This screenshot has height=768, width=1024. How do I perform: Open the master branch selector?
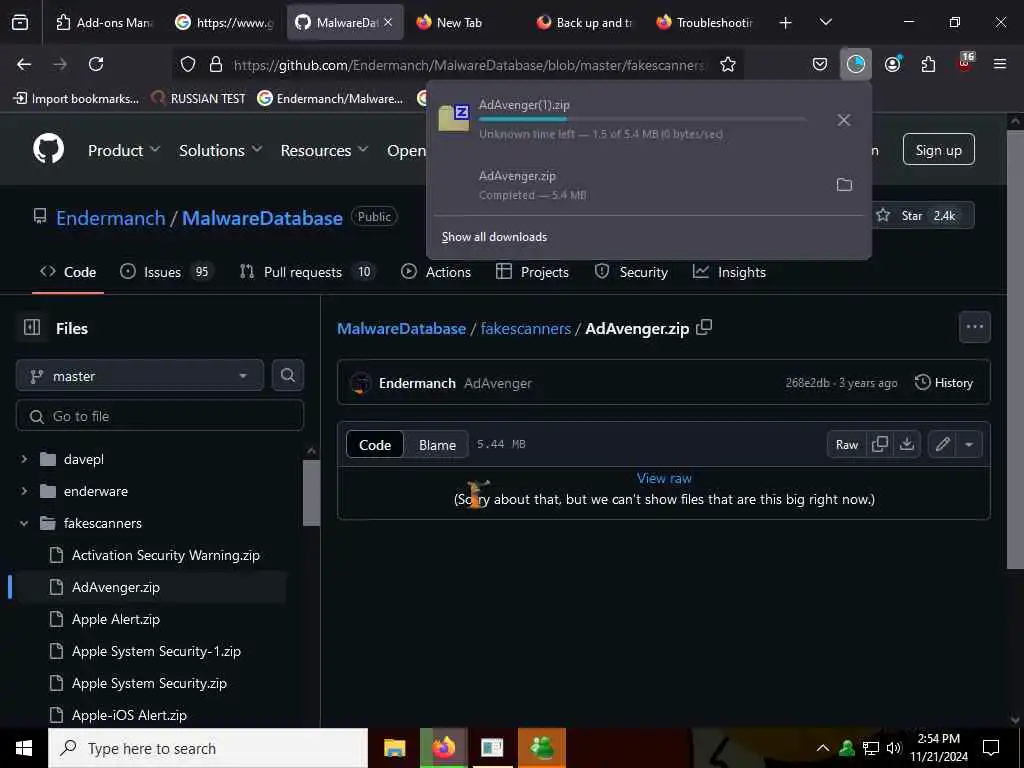[140, 376]
